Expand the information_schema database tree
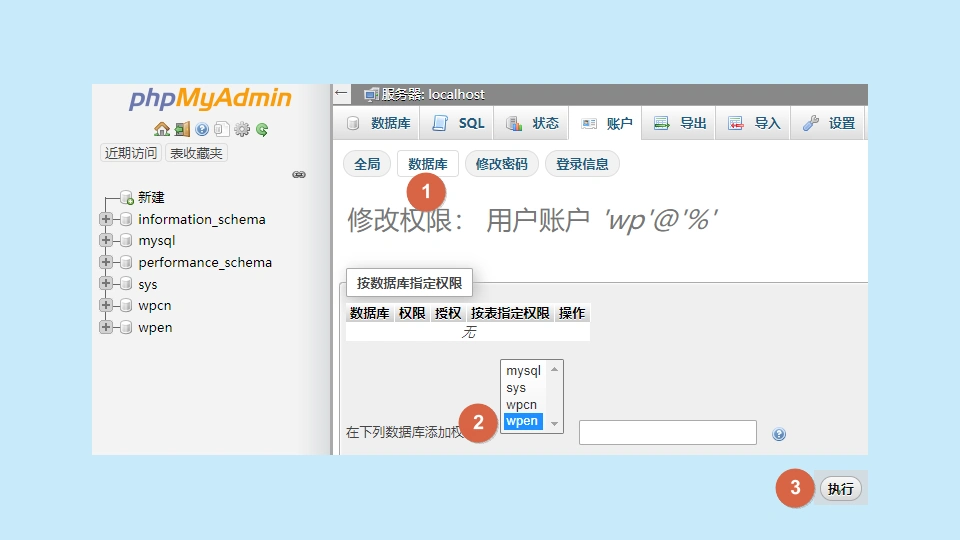Viewport: 960px width, 540px height. tap(106, 219)
